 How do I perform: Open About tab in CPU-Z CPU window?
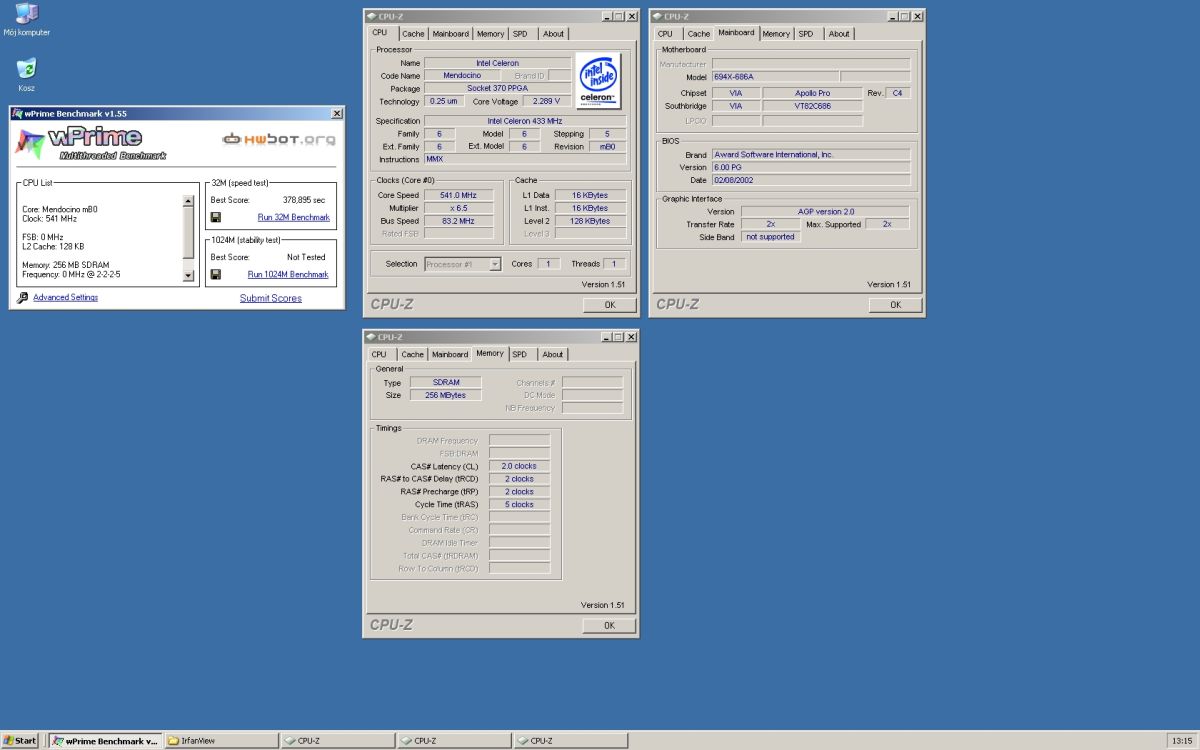tap(553, 34)
